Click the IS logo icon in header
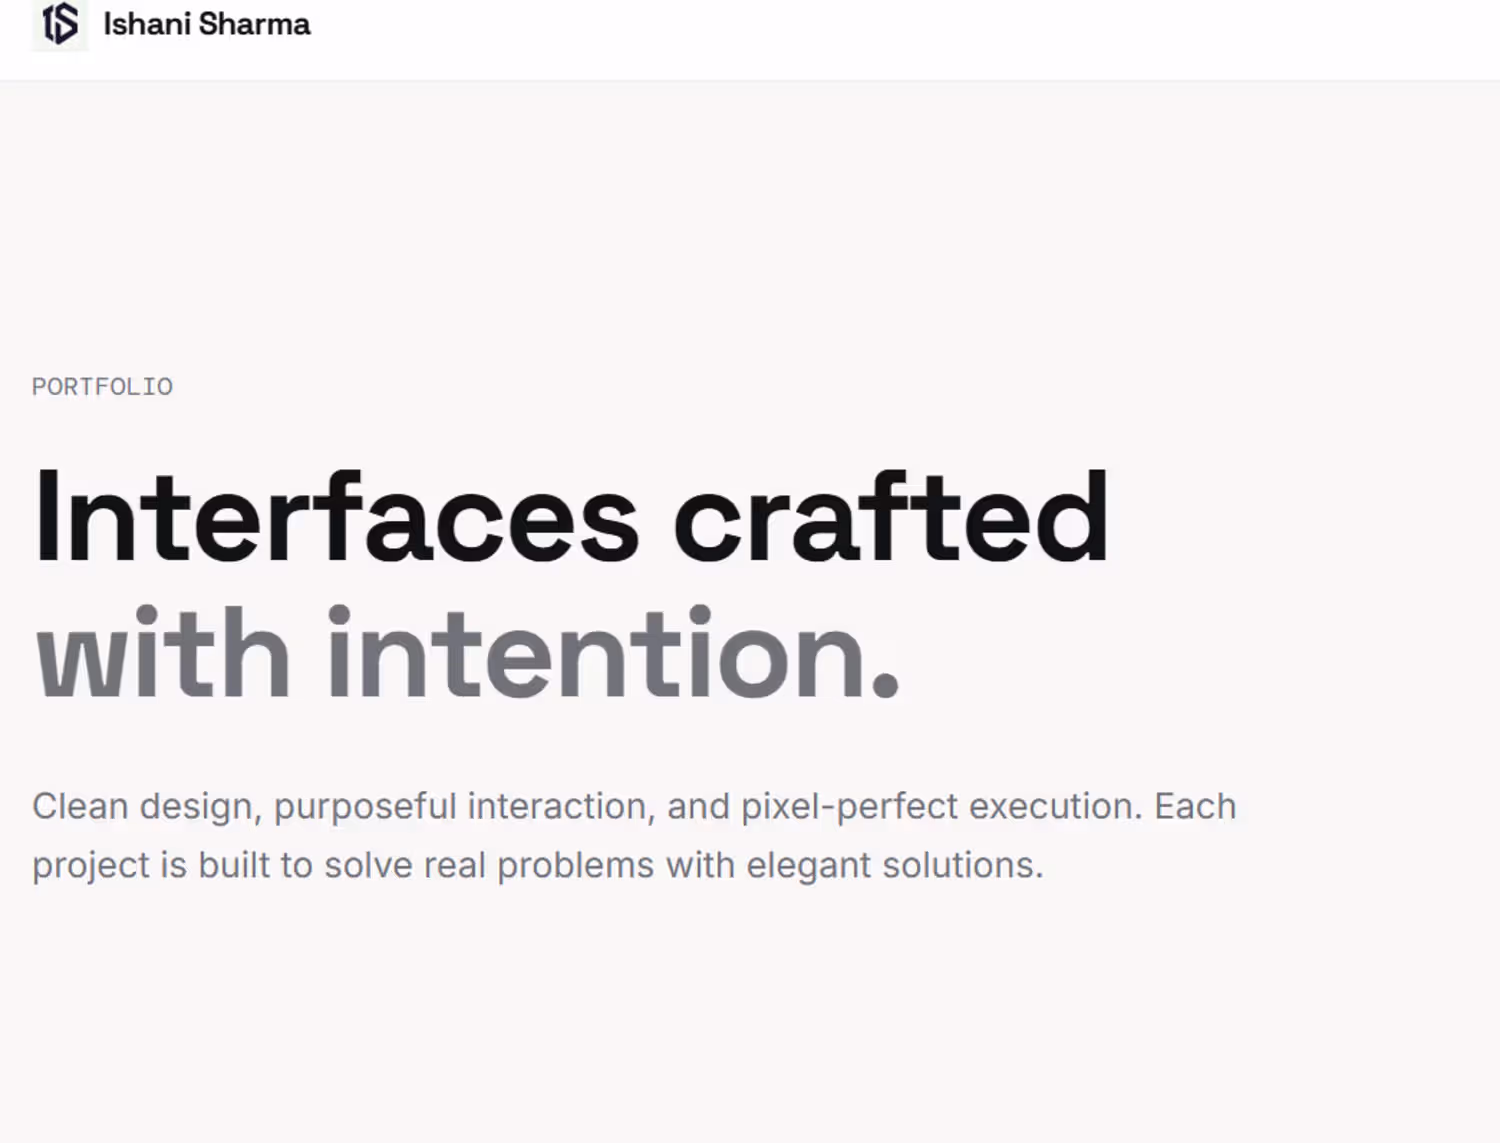Viewport: 1500px width, 1143px height. (60, 23)
